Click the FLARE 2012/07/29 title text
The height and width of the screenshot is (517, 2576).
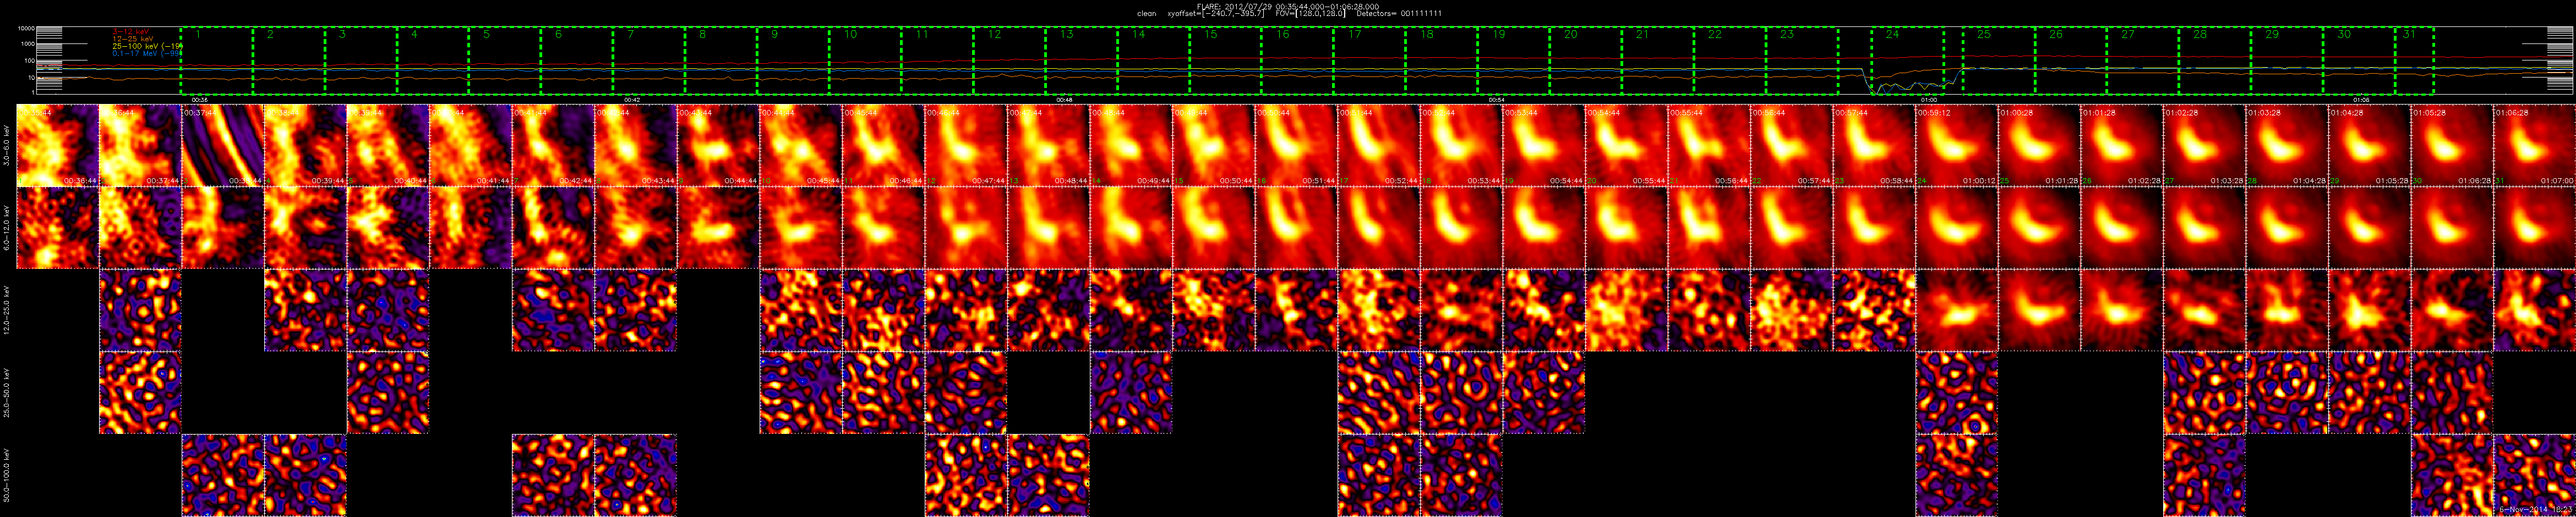click(1288, 6)
